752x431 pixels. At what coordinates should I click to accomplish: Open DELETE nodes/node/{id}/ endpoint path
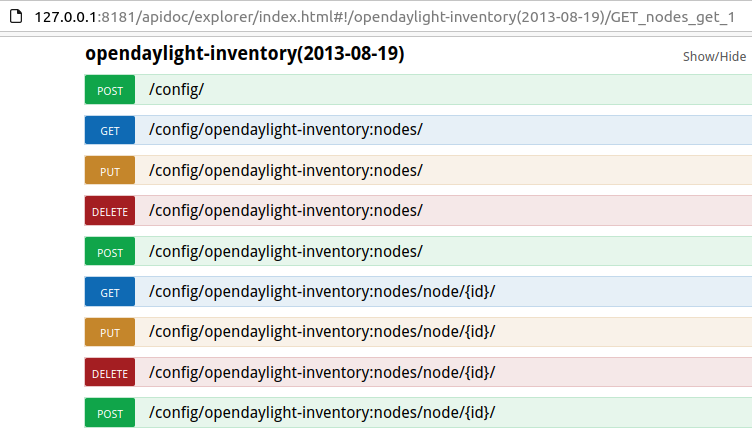322,372
